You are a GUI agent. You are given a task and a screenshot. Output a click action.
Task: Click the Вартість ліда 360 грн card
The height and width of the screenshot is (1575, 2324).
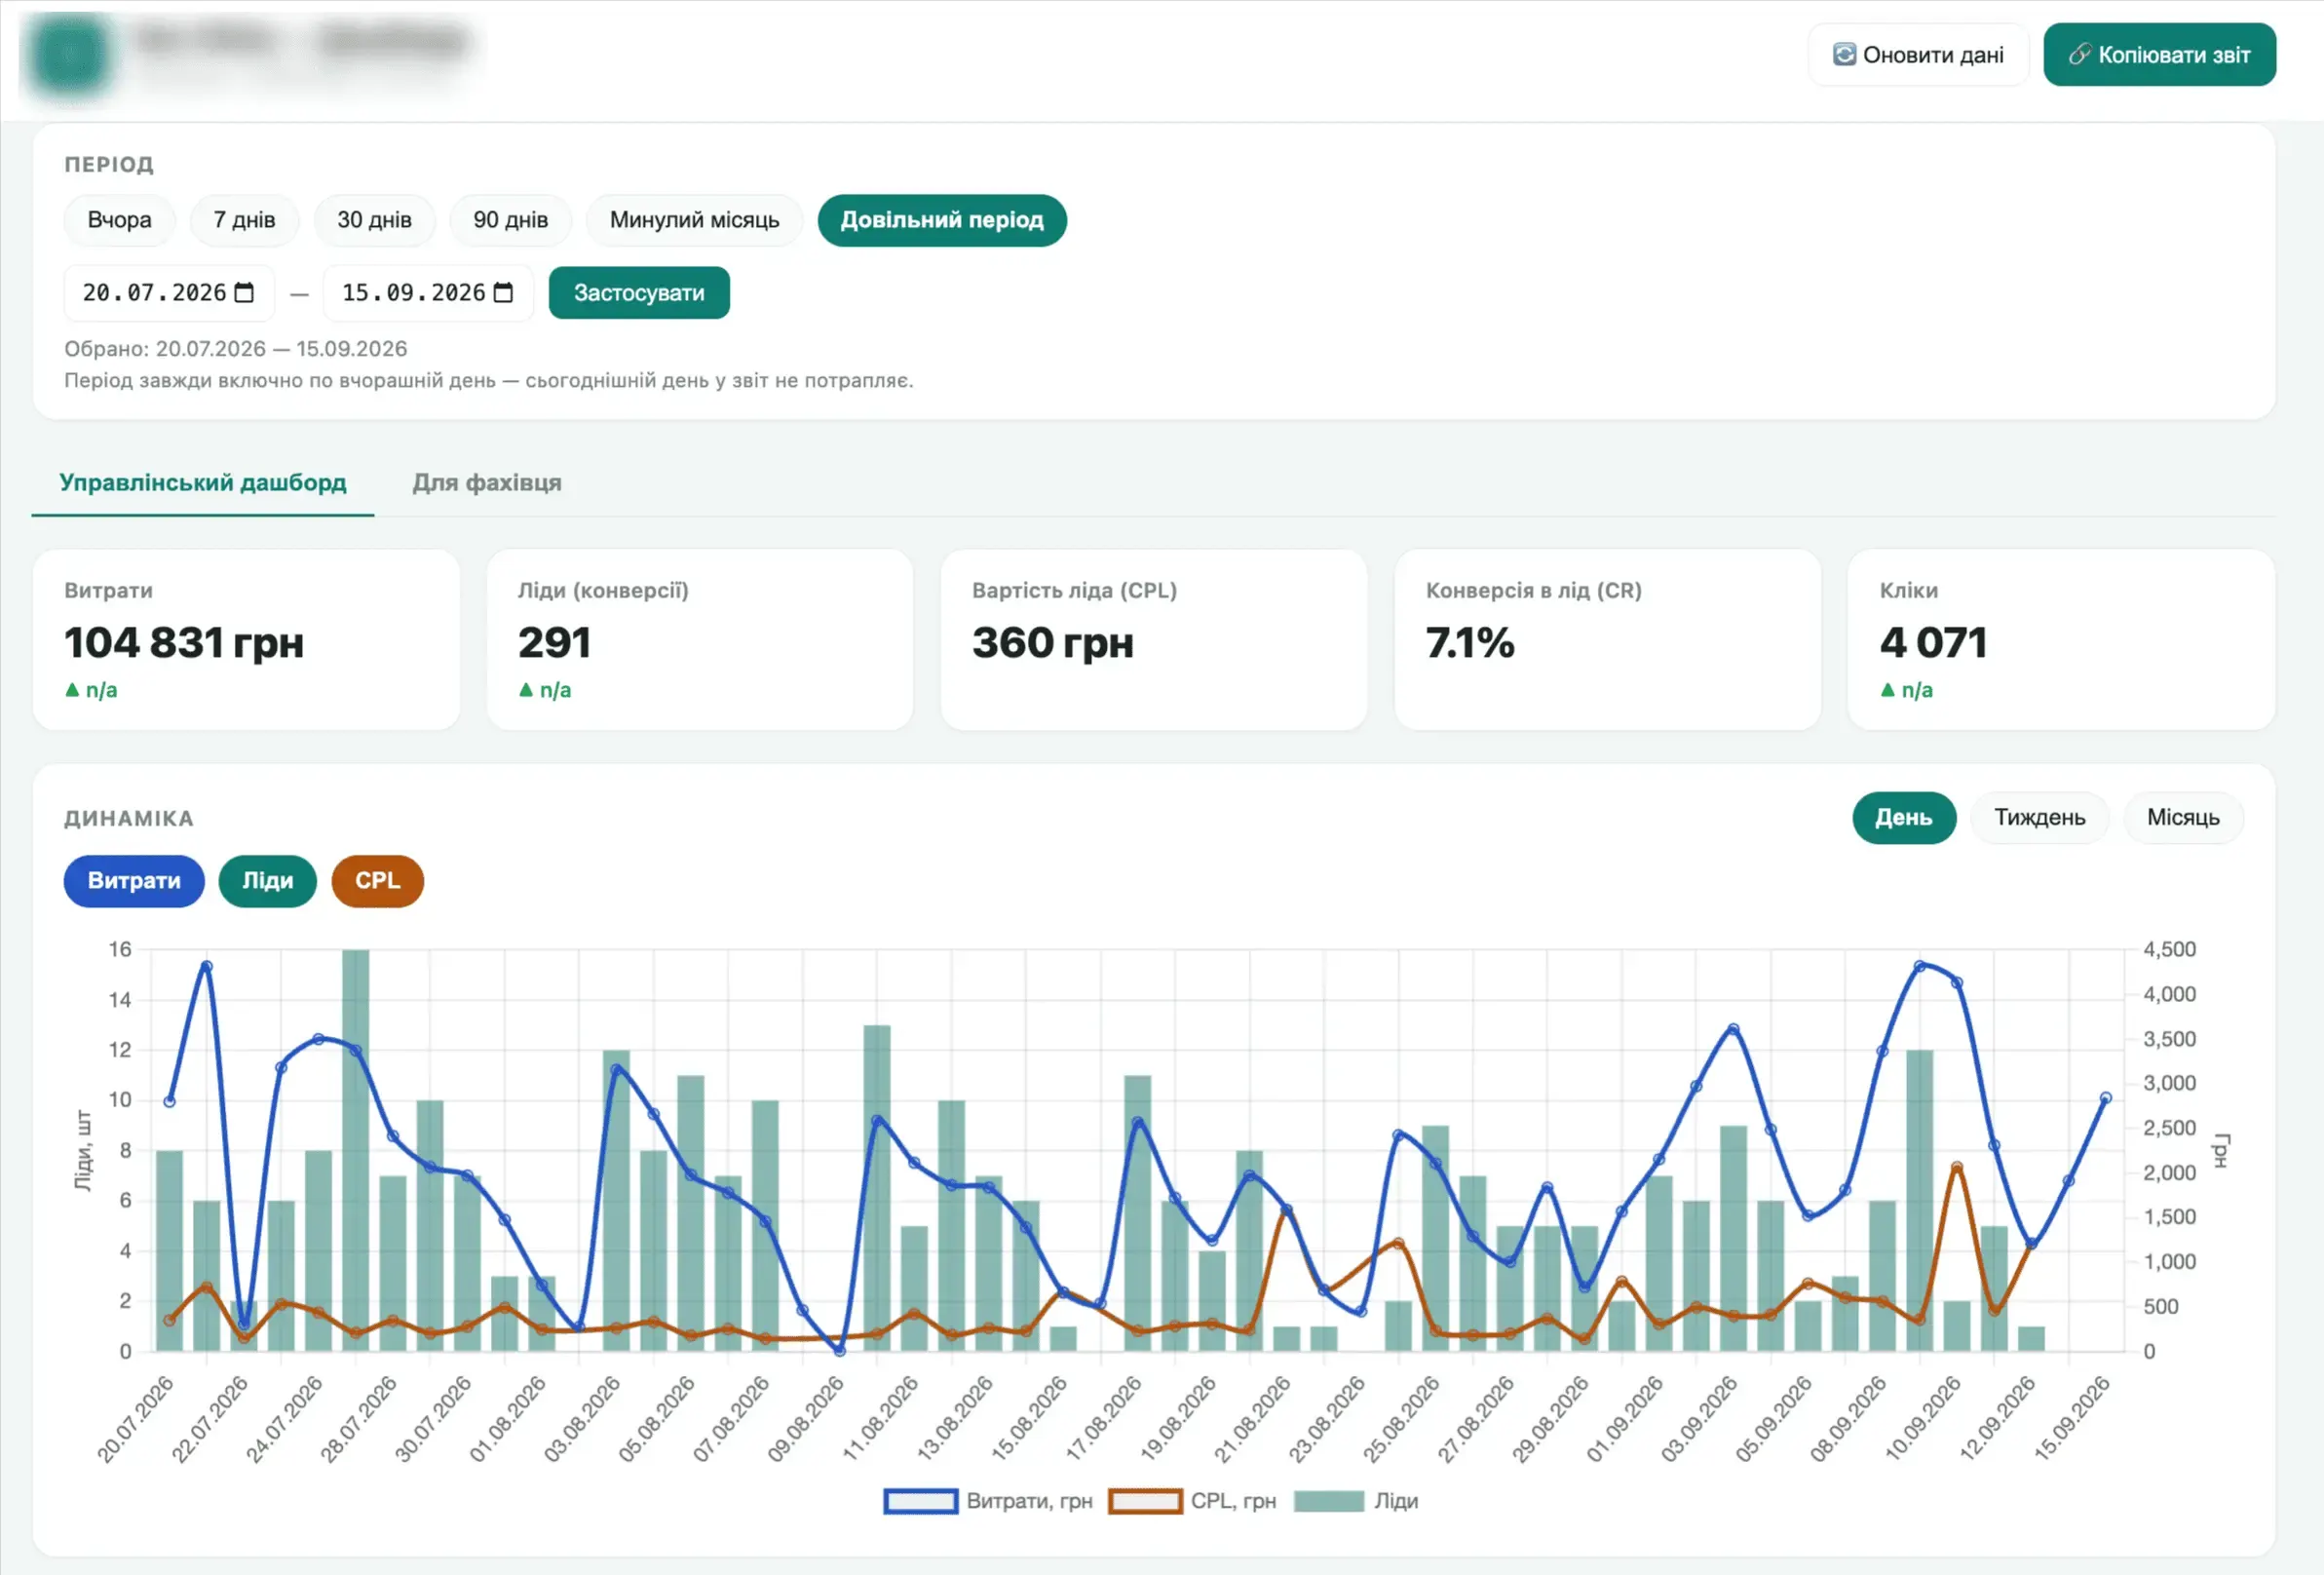(1154, 640)
